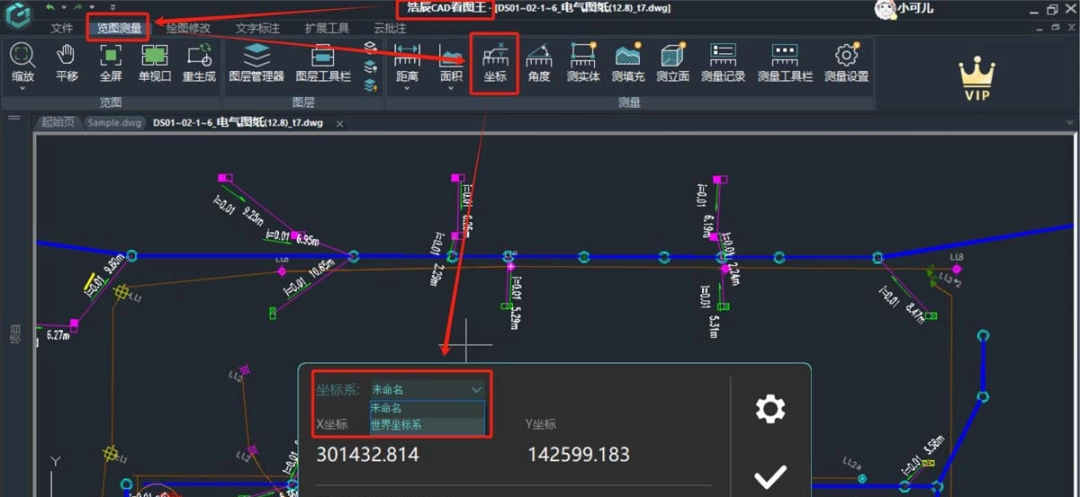Switch to the 绘图修改 ribbon tab
This screenshot has width=1080, height=497.
[188, 29]
